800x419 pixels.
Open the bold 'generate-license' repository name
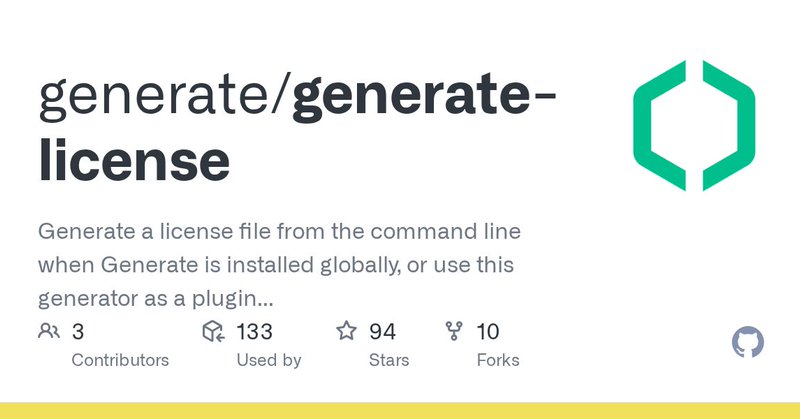[297, 129]
